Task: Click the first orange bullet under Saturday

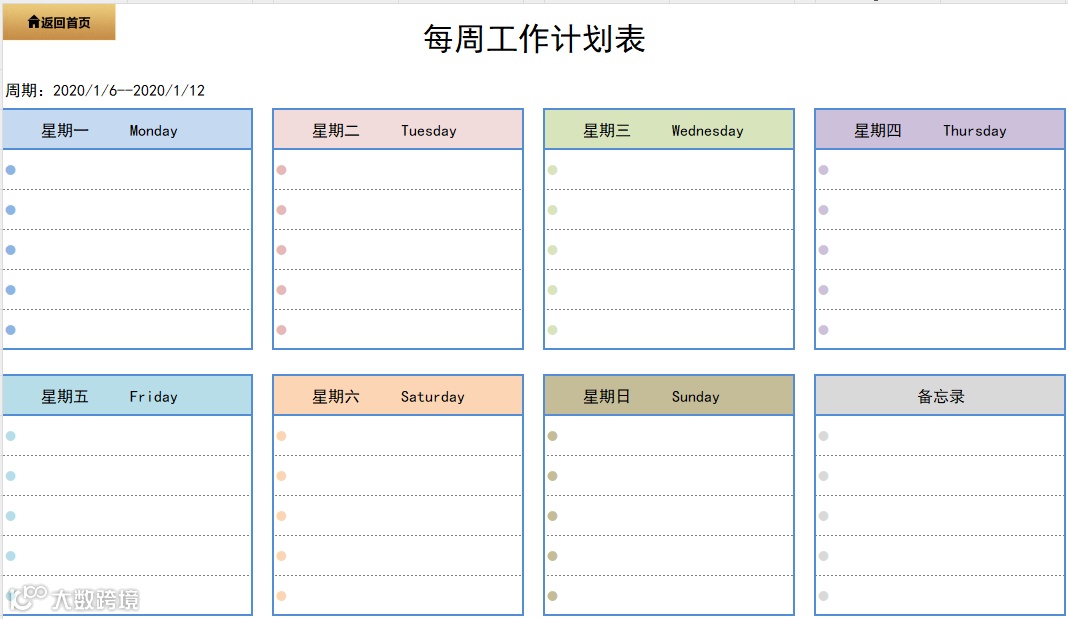Action: [x=281, y=436]
